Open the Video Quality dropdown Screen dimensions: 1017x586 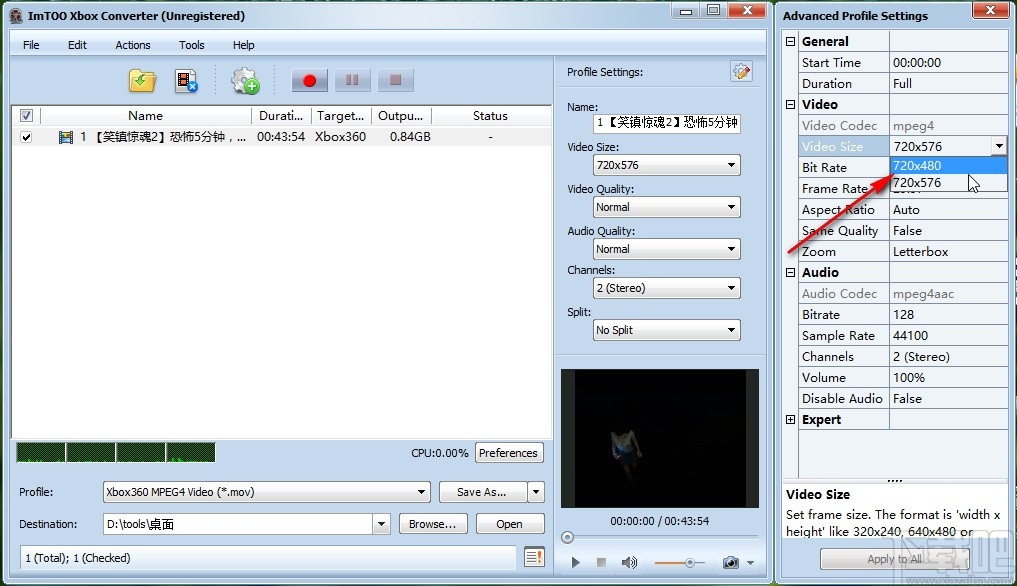667,207
